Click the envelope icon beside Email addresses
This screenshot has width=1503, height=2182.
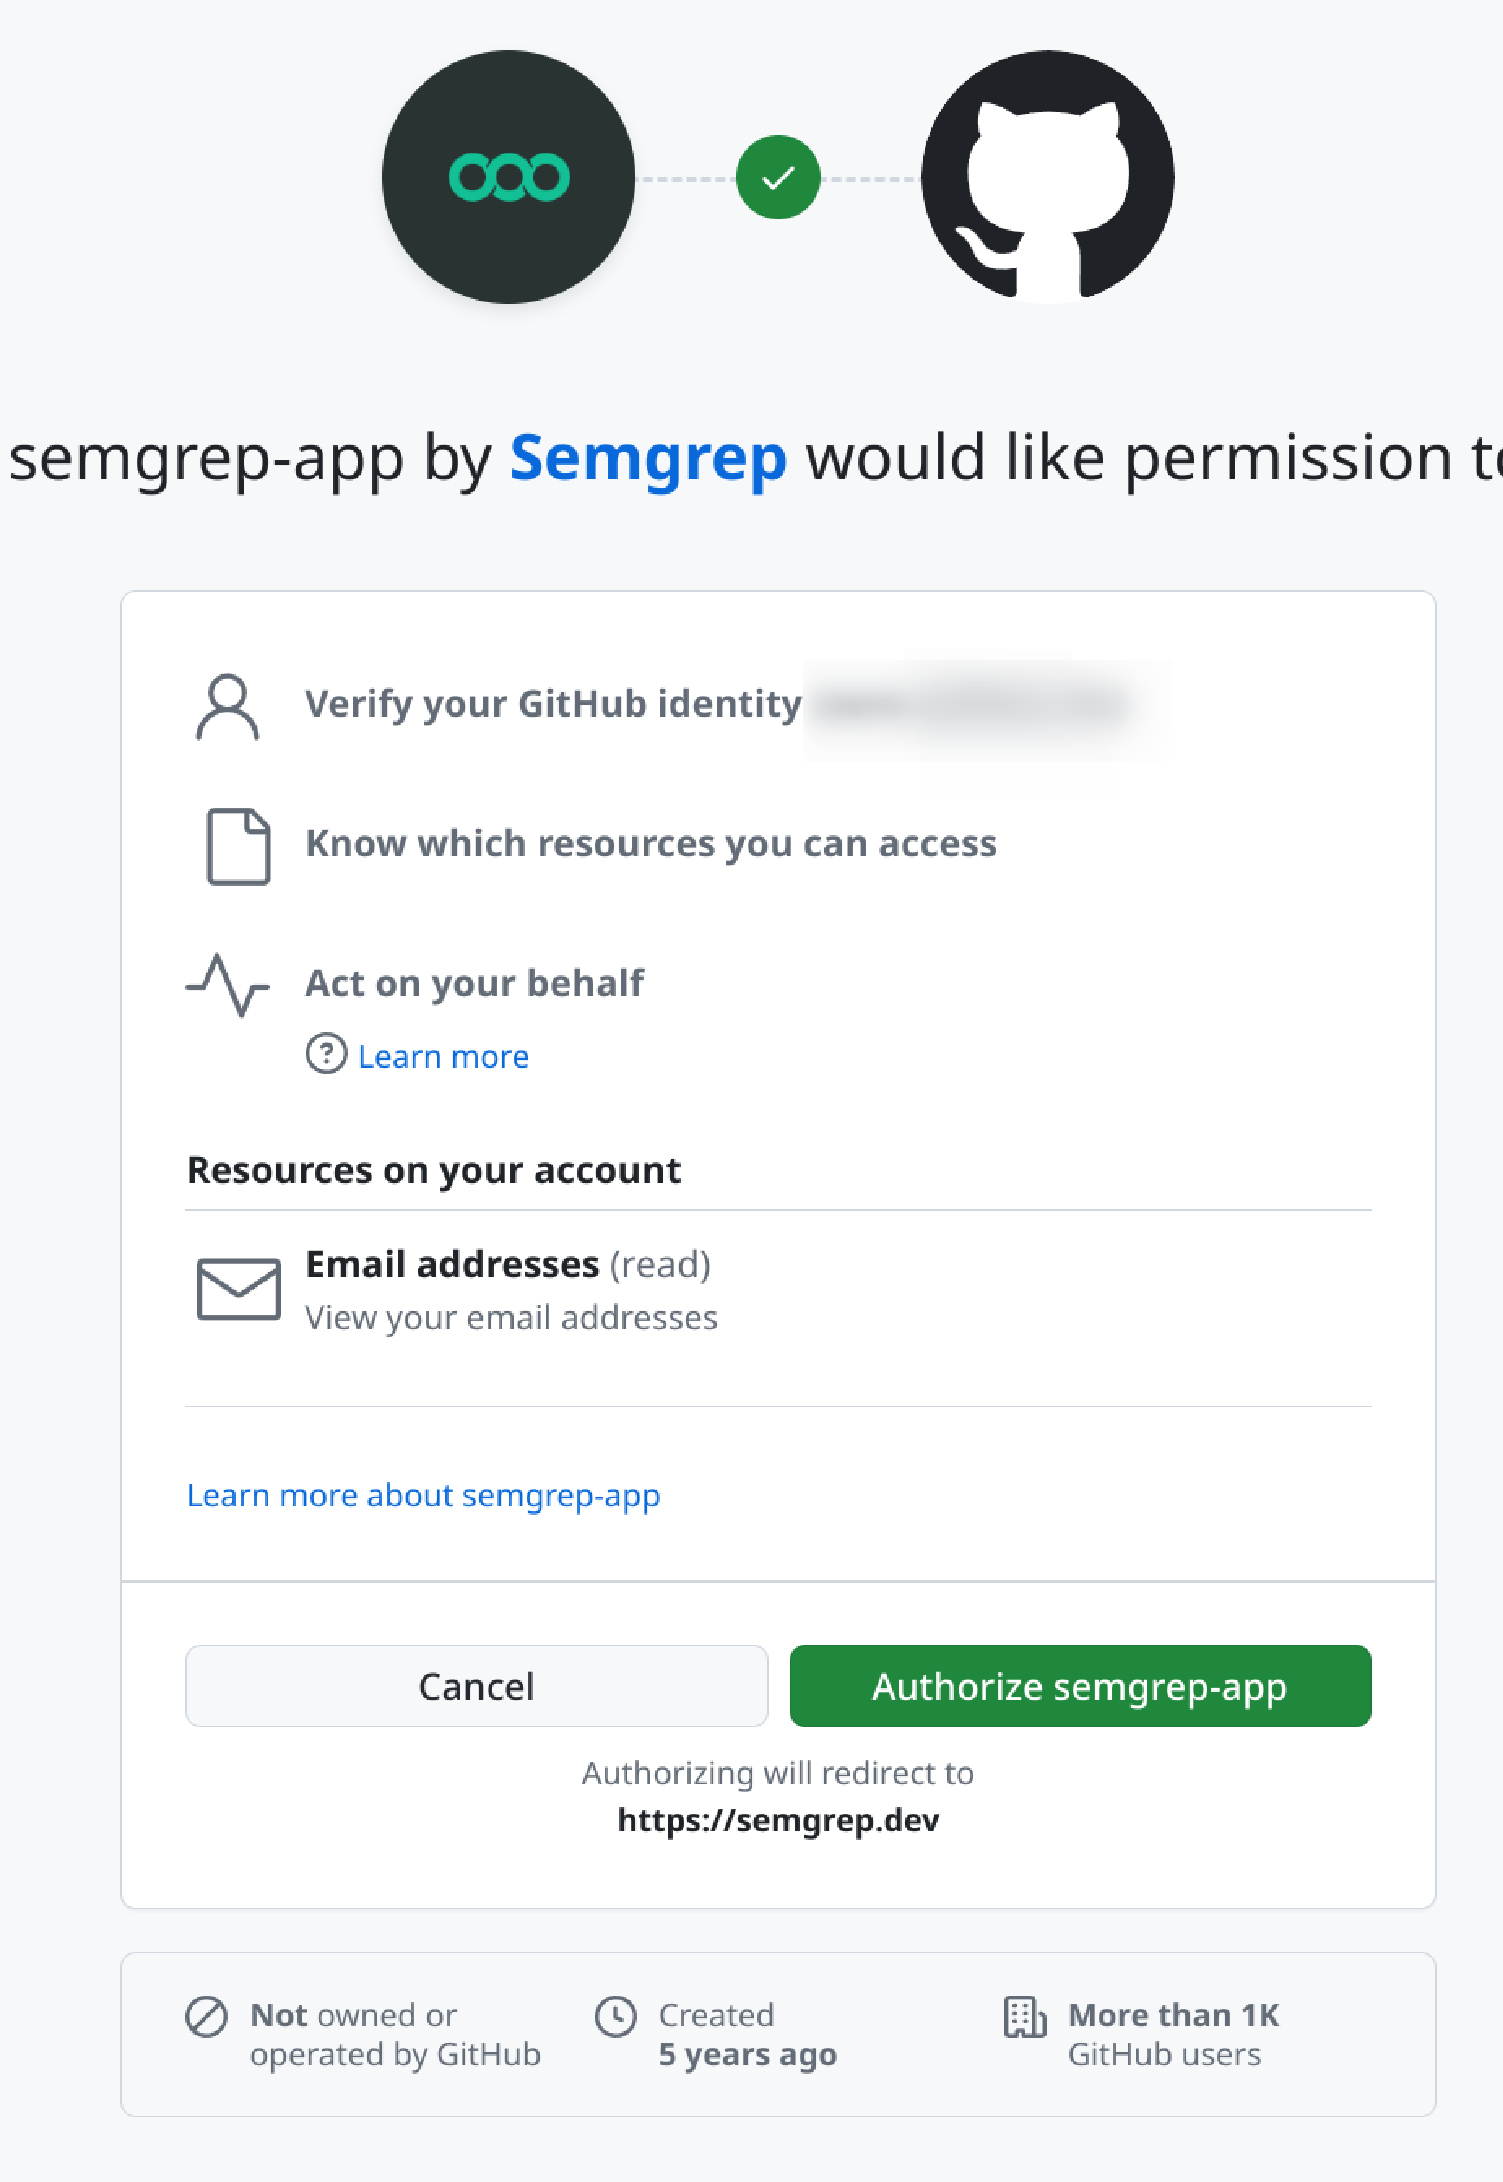point(238,1290)
